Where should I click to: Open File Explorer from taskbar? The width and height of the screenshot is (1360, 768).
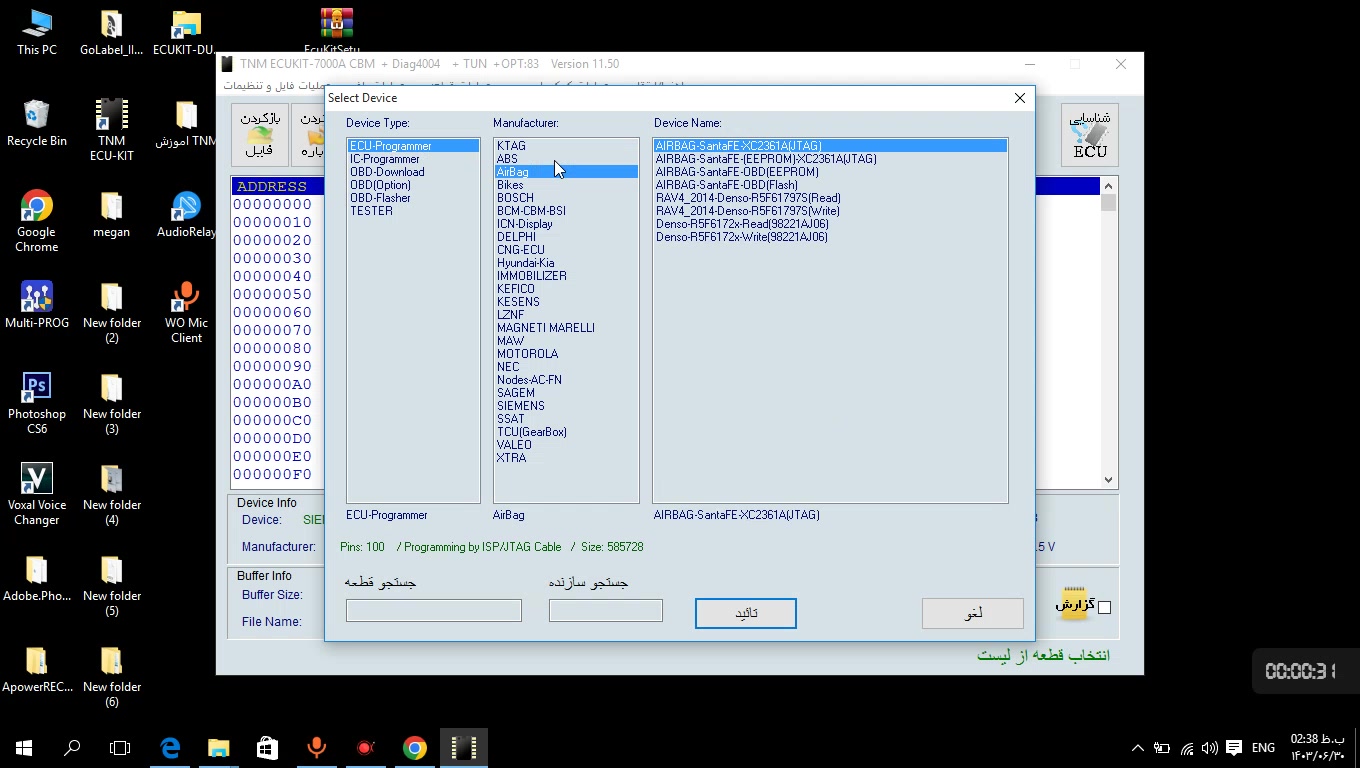(x=218, y=747)
